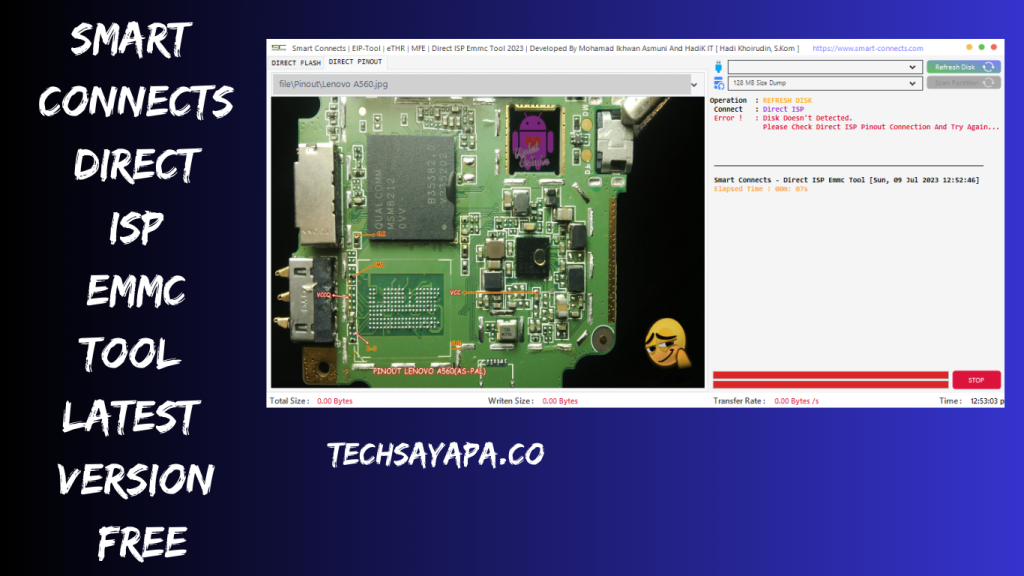The image size is (1024, 576).
Task: Switch to the DIRECT PINOUT tab
Action: tap(355, 62)
